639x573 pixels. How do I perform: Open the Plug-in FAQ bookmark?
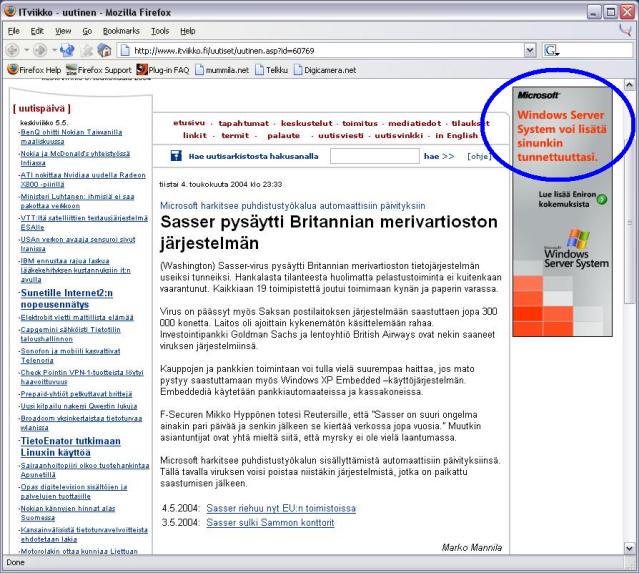click(161, 69)
